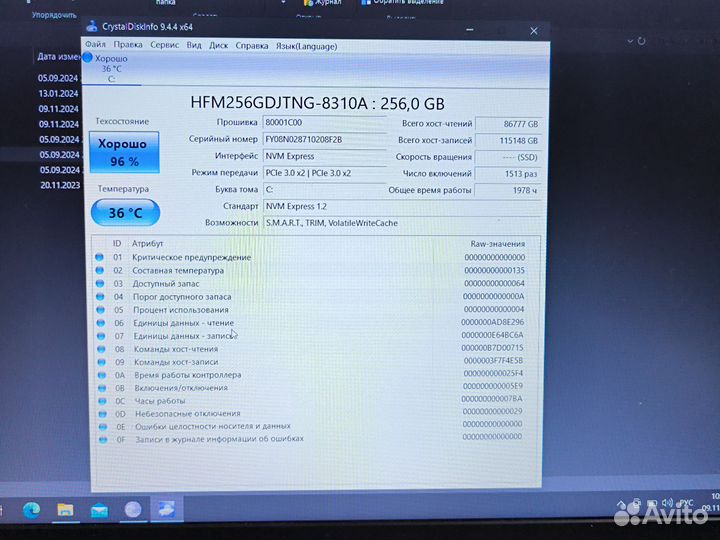Click the Стандарт field NVM Express 1.2
720x540 pixels.
coord(402,206)
